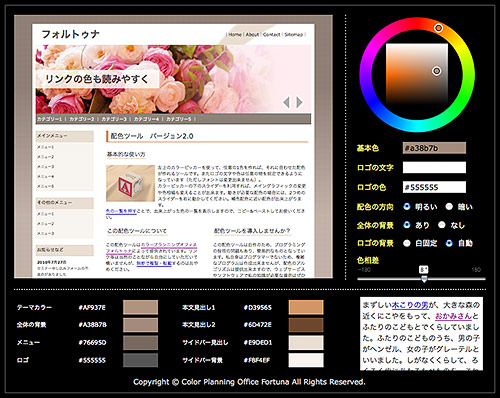The height and width of the screenshot is (398, 500).
Task: Open Contact link in preview header
Action: click(271, 34)
